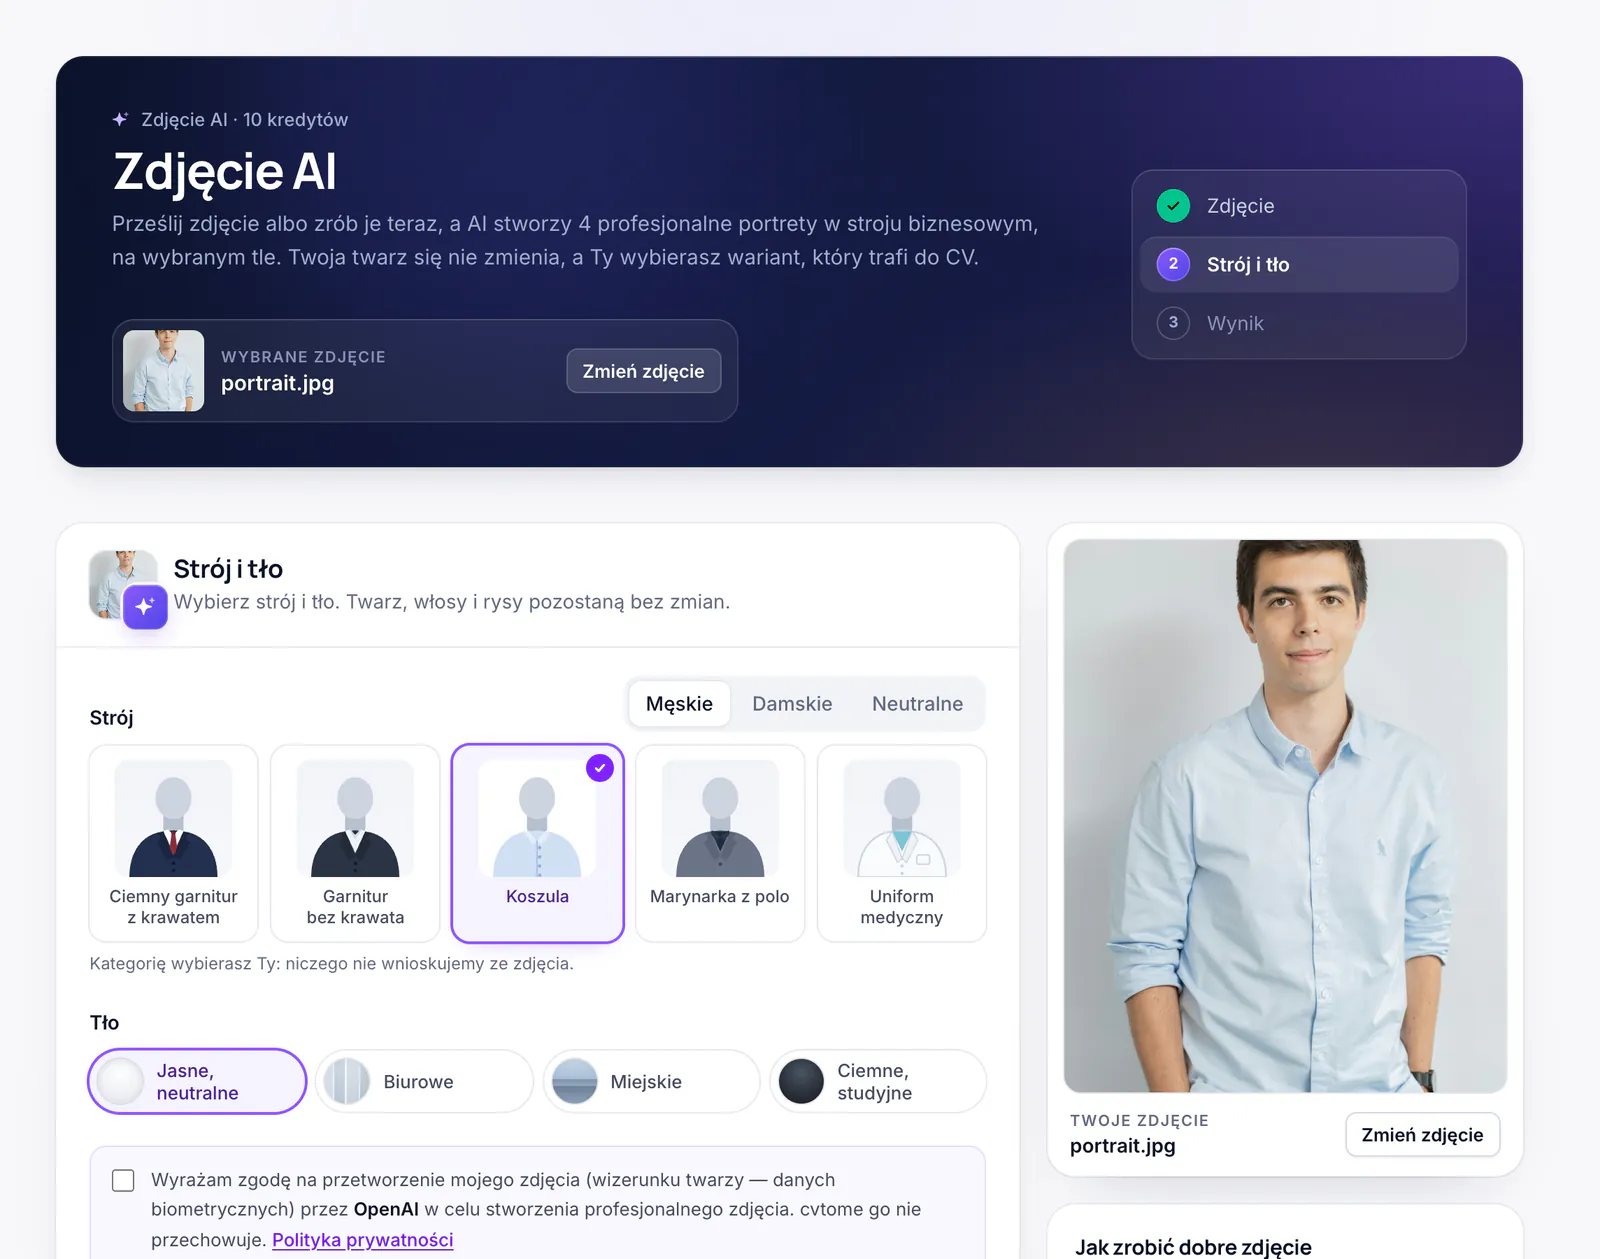Select the Marynarka z polo label

(720, 897)
